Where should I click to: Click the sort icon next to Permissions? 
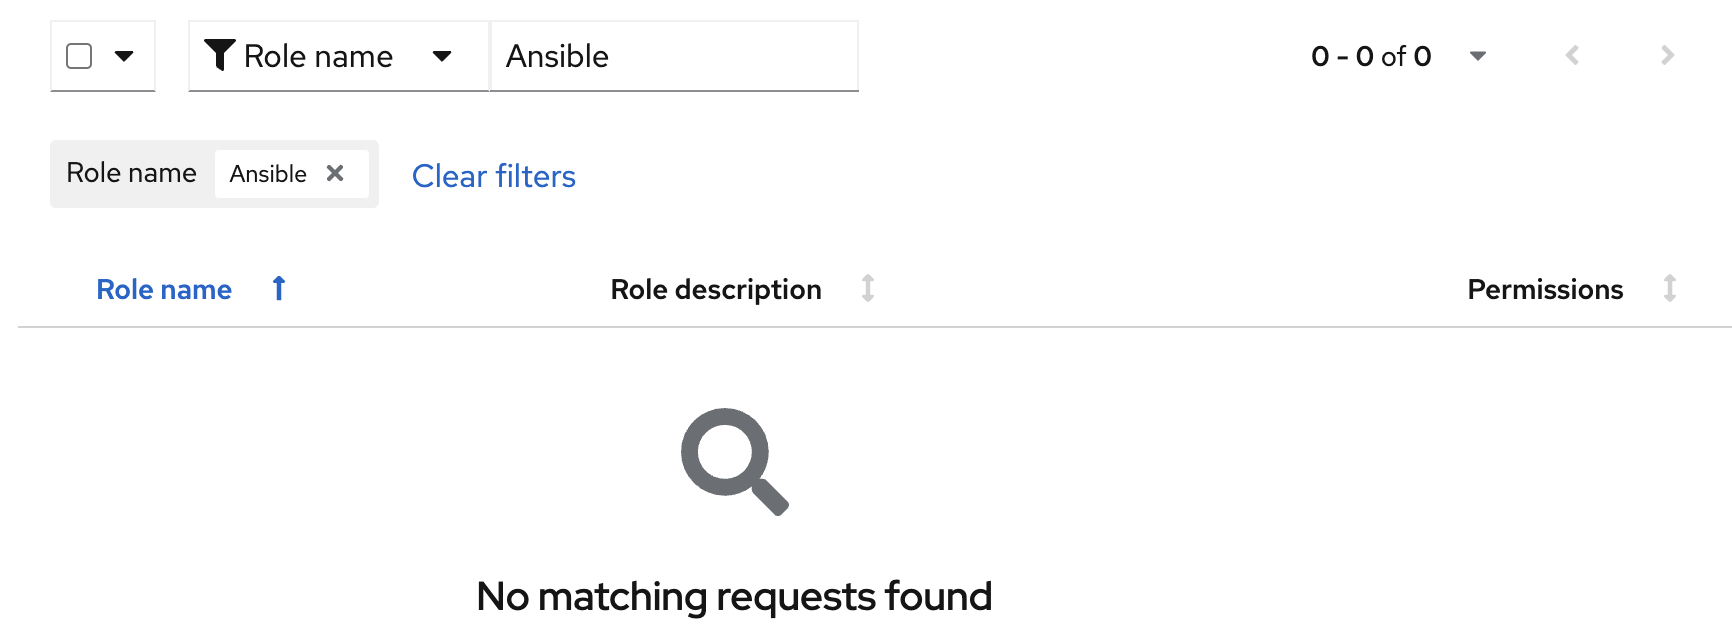coord(1669,289)
